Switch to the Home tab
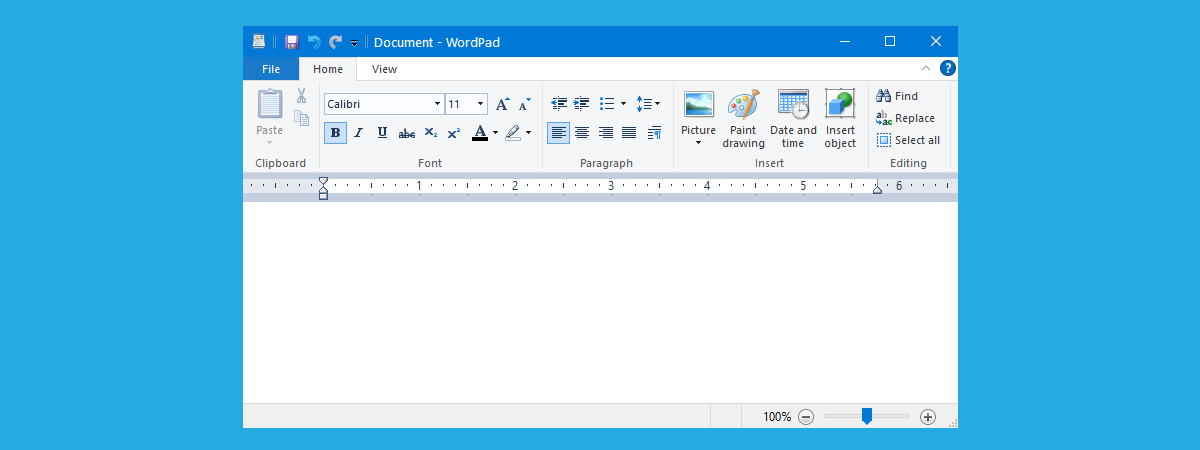Viewport: 1200px width, 450px height. coord(328,69)
